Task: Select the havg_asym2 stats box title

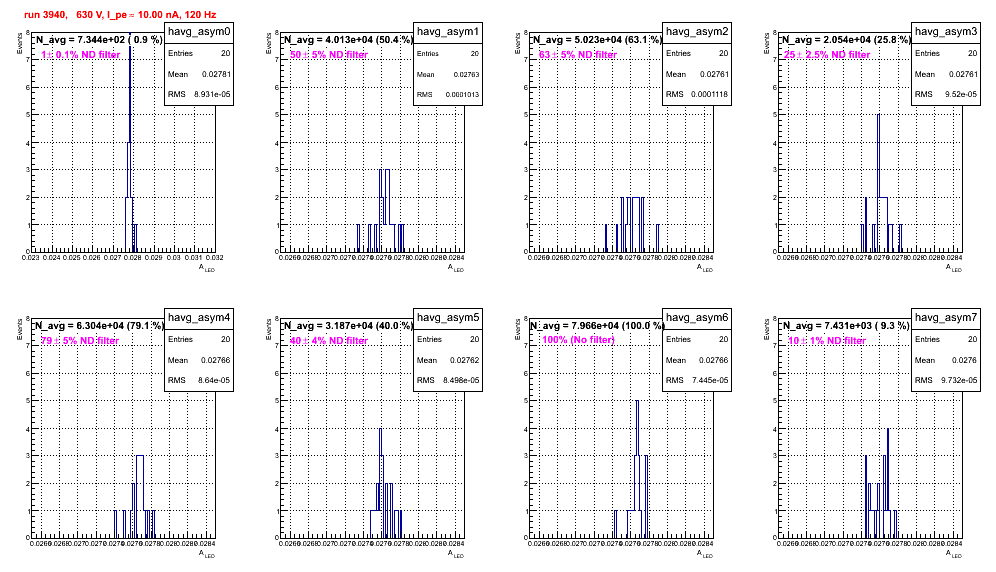Action: (x=697, y=32)
